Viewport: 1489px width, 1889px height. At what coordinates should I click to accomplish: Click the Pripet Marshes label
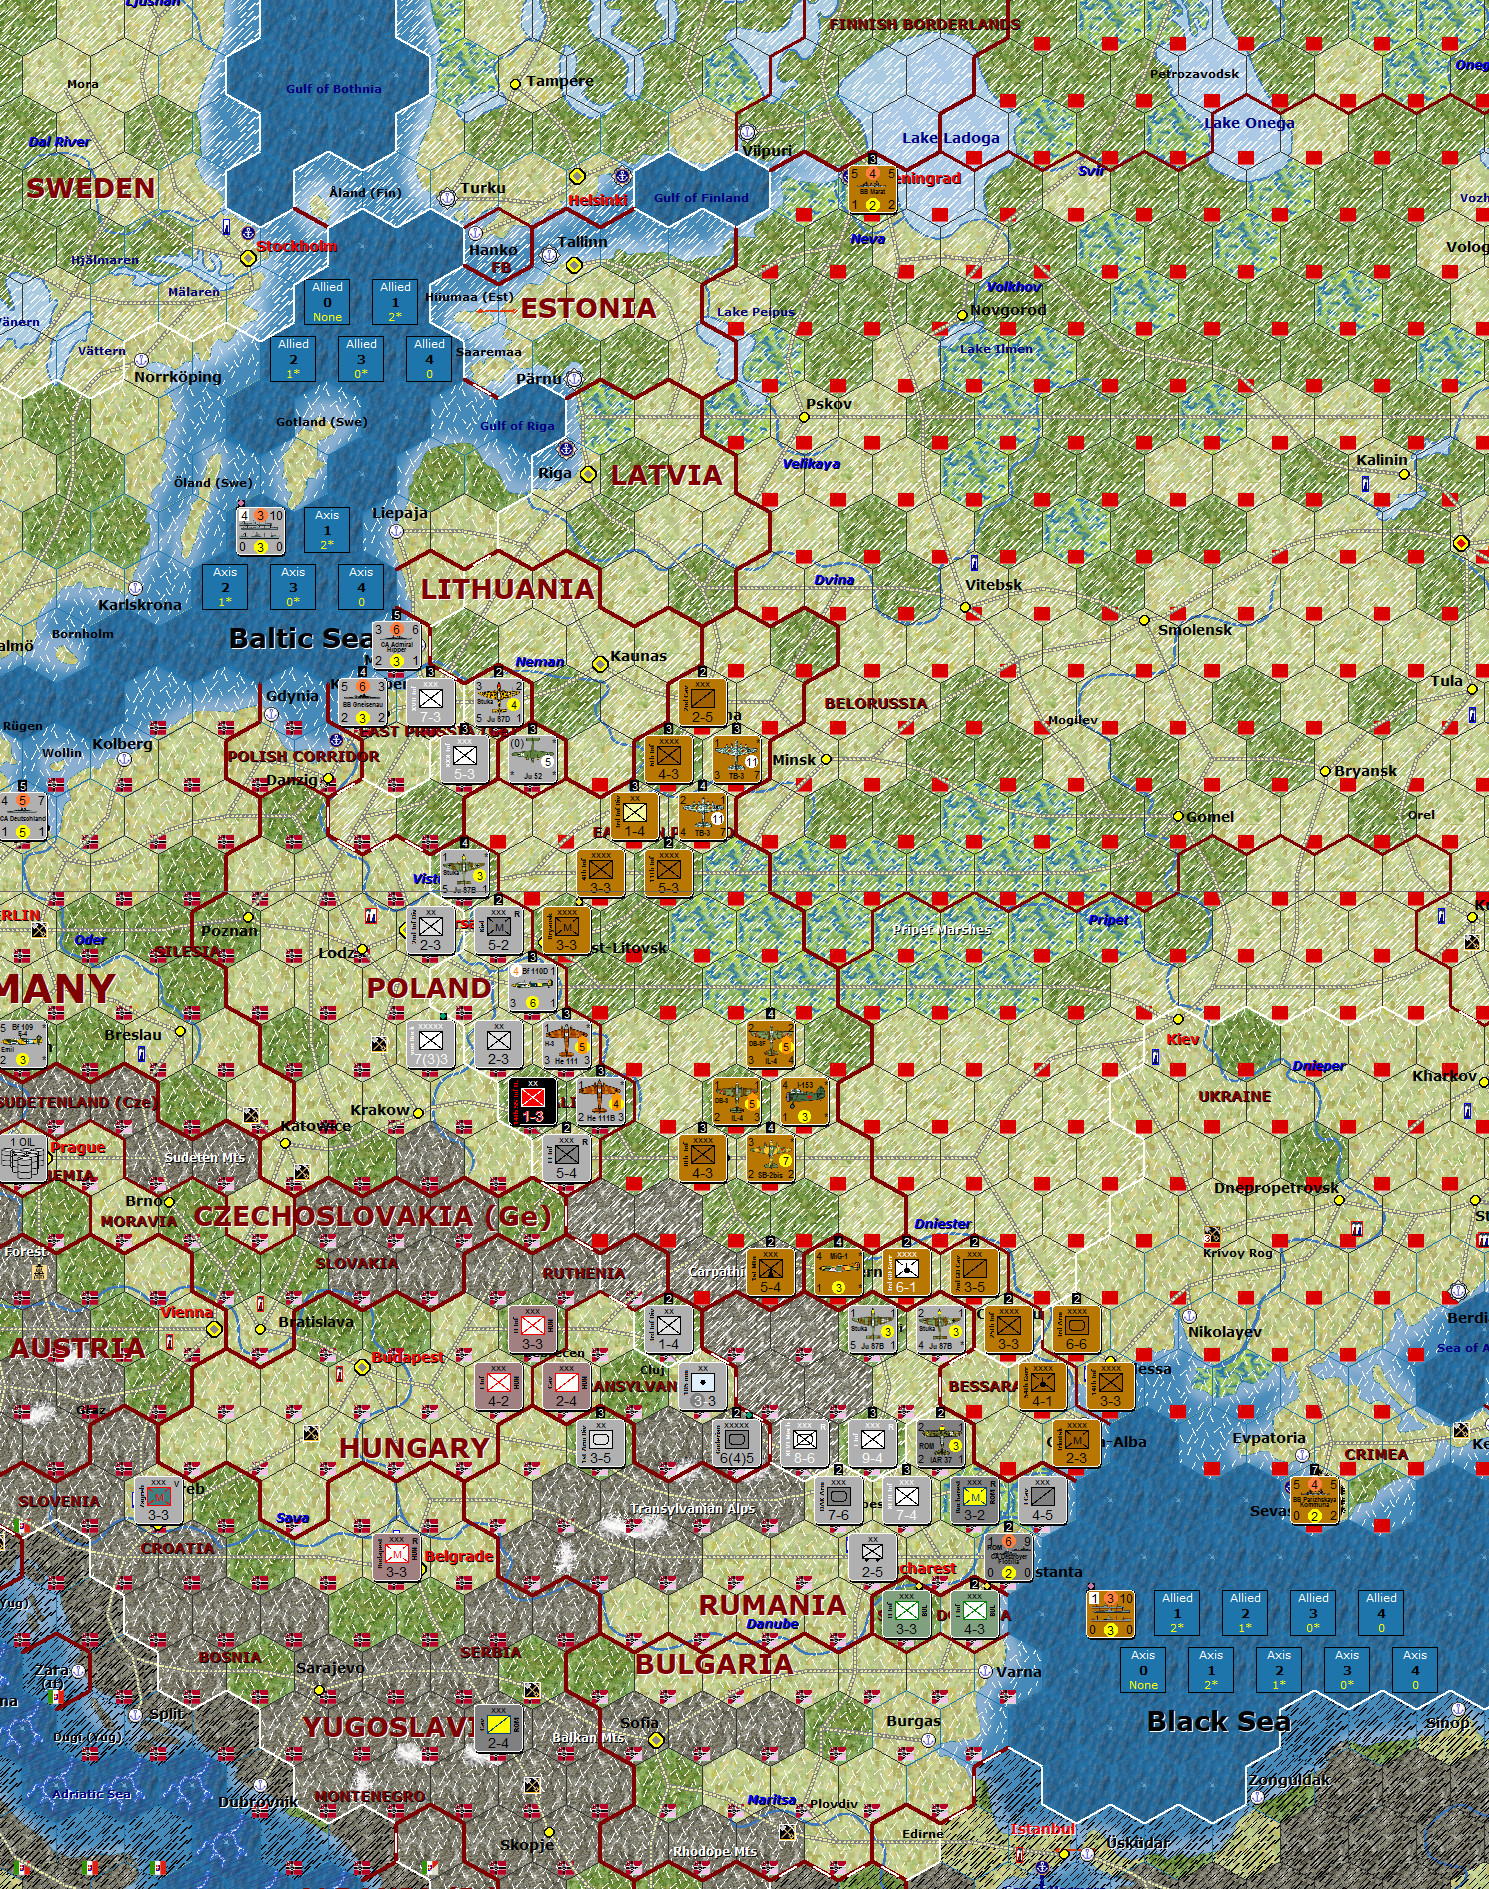pos(941,930)
